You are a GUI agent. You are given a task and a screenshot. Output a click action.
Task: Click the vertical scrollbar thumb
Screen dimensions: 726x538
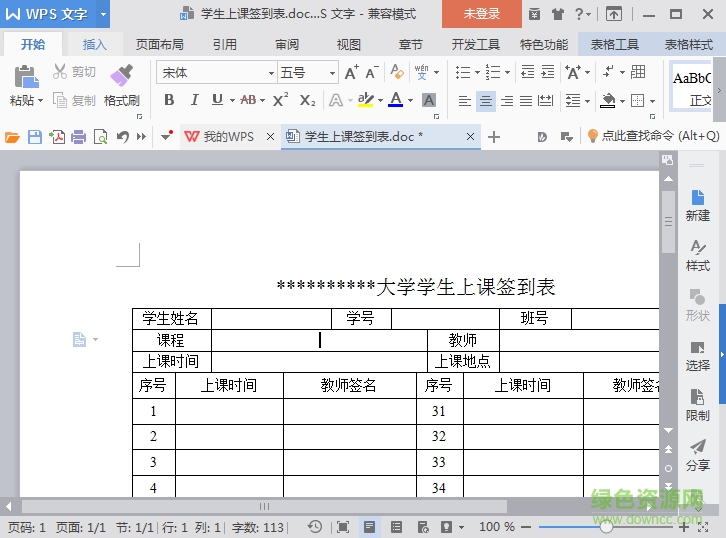668,222
